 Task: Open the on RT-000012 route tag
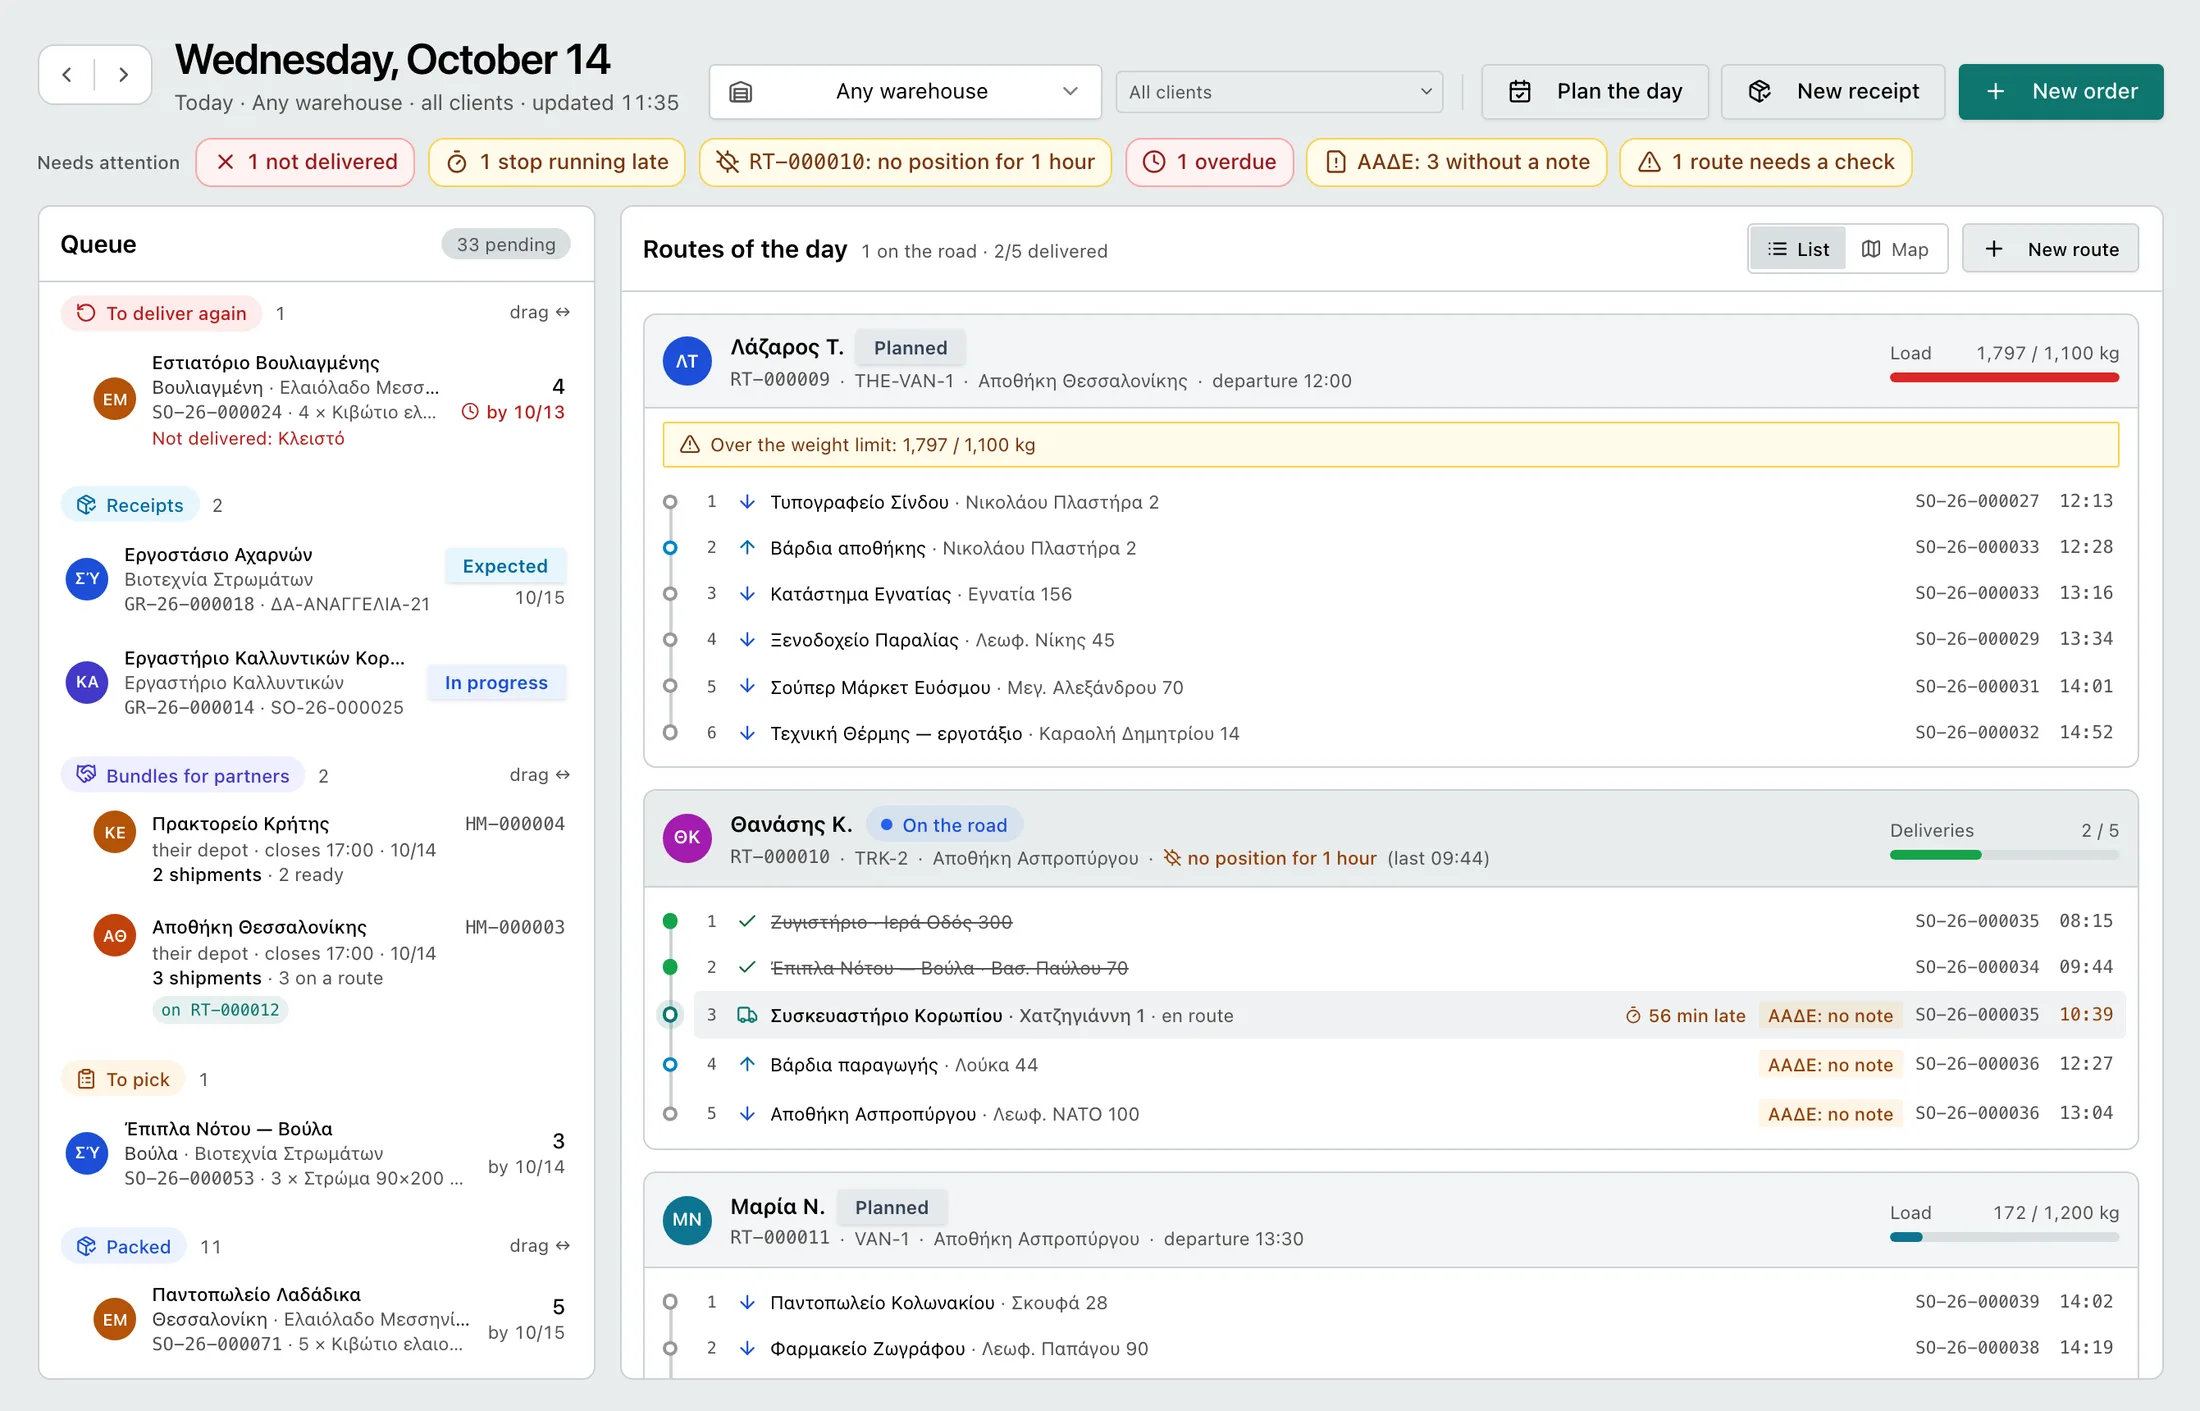coord(220,1010)
